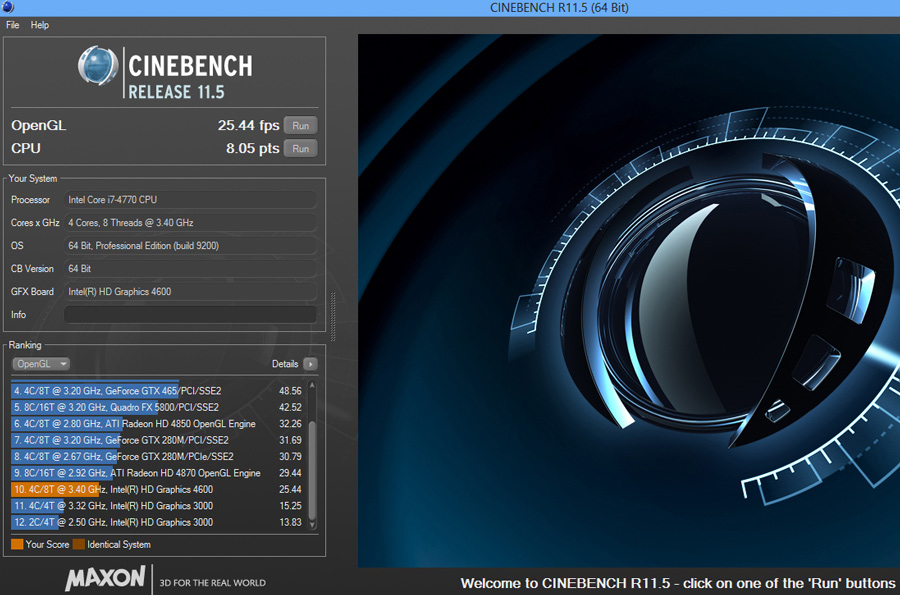900x595 pixels.
Task: Select ranking row 6 ATI Radeon HD 4850
Action: click(157, 423)
